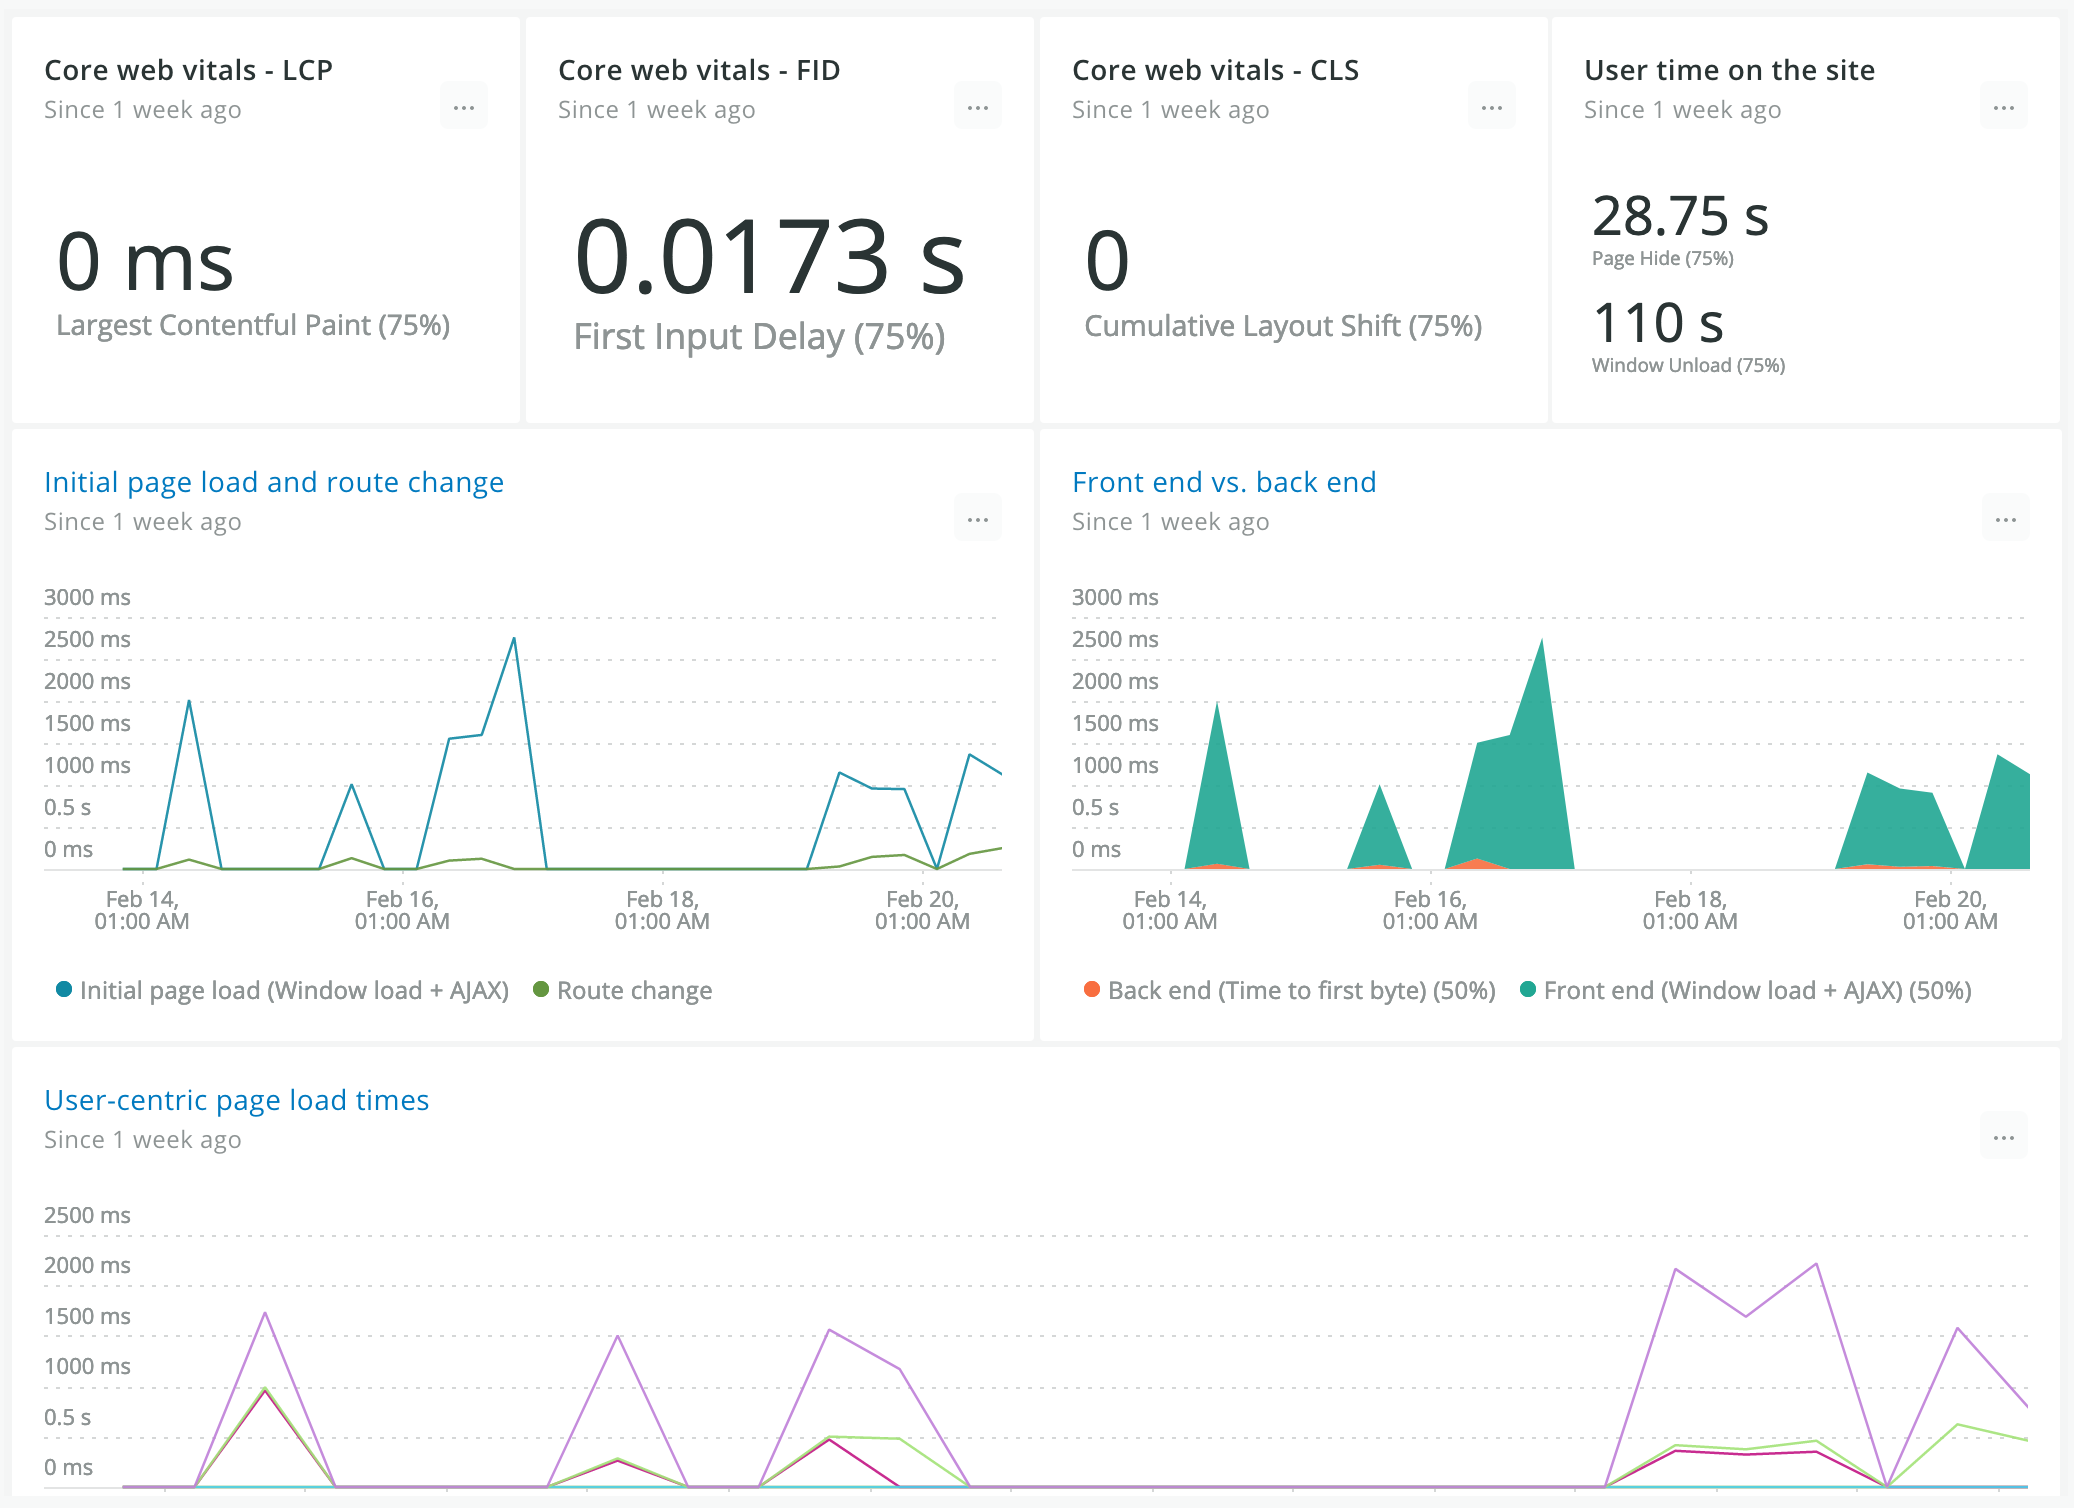Toggle Route change legend series
This screenshot has width=2074, height=1508.
click(x=623, y=990)
